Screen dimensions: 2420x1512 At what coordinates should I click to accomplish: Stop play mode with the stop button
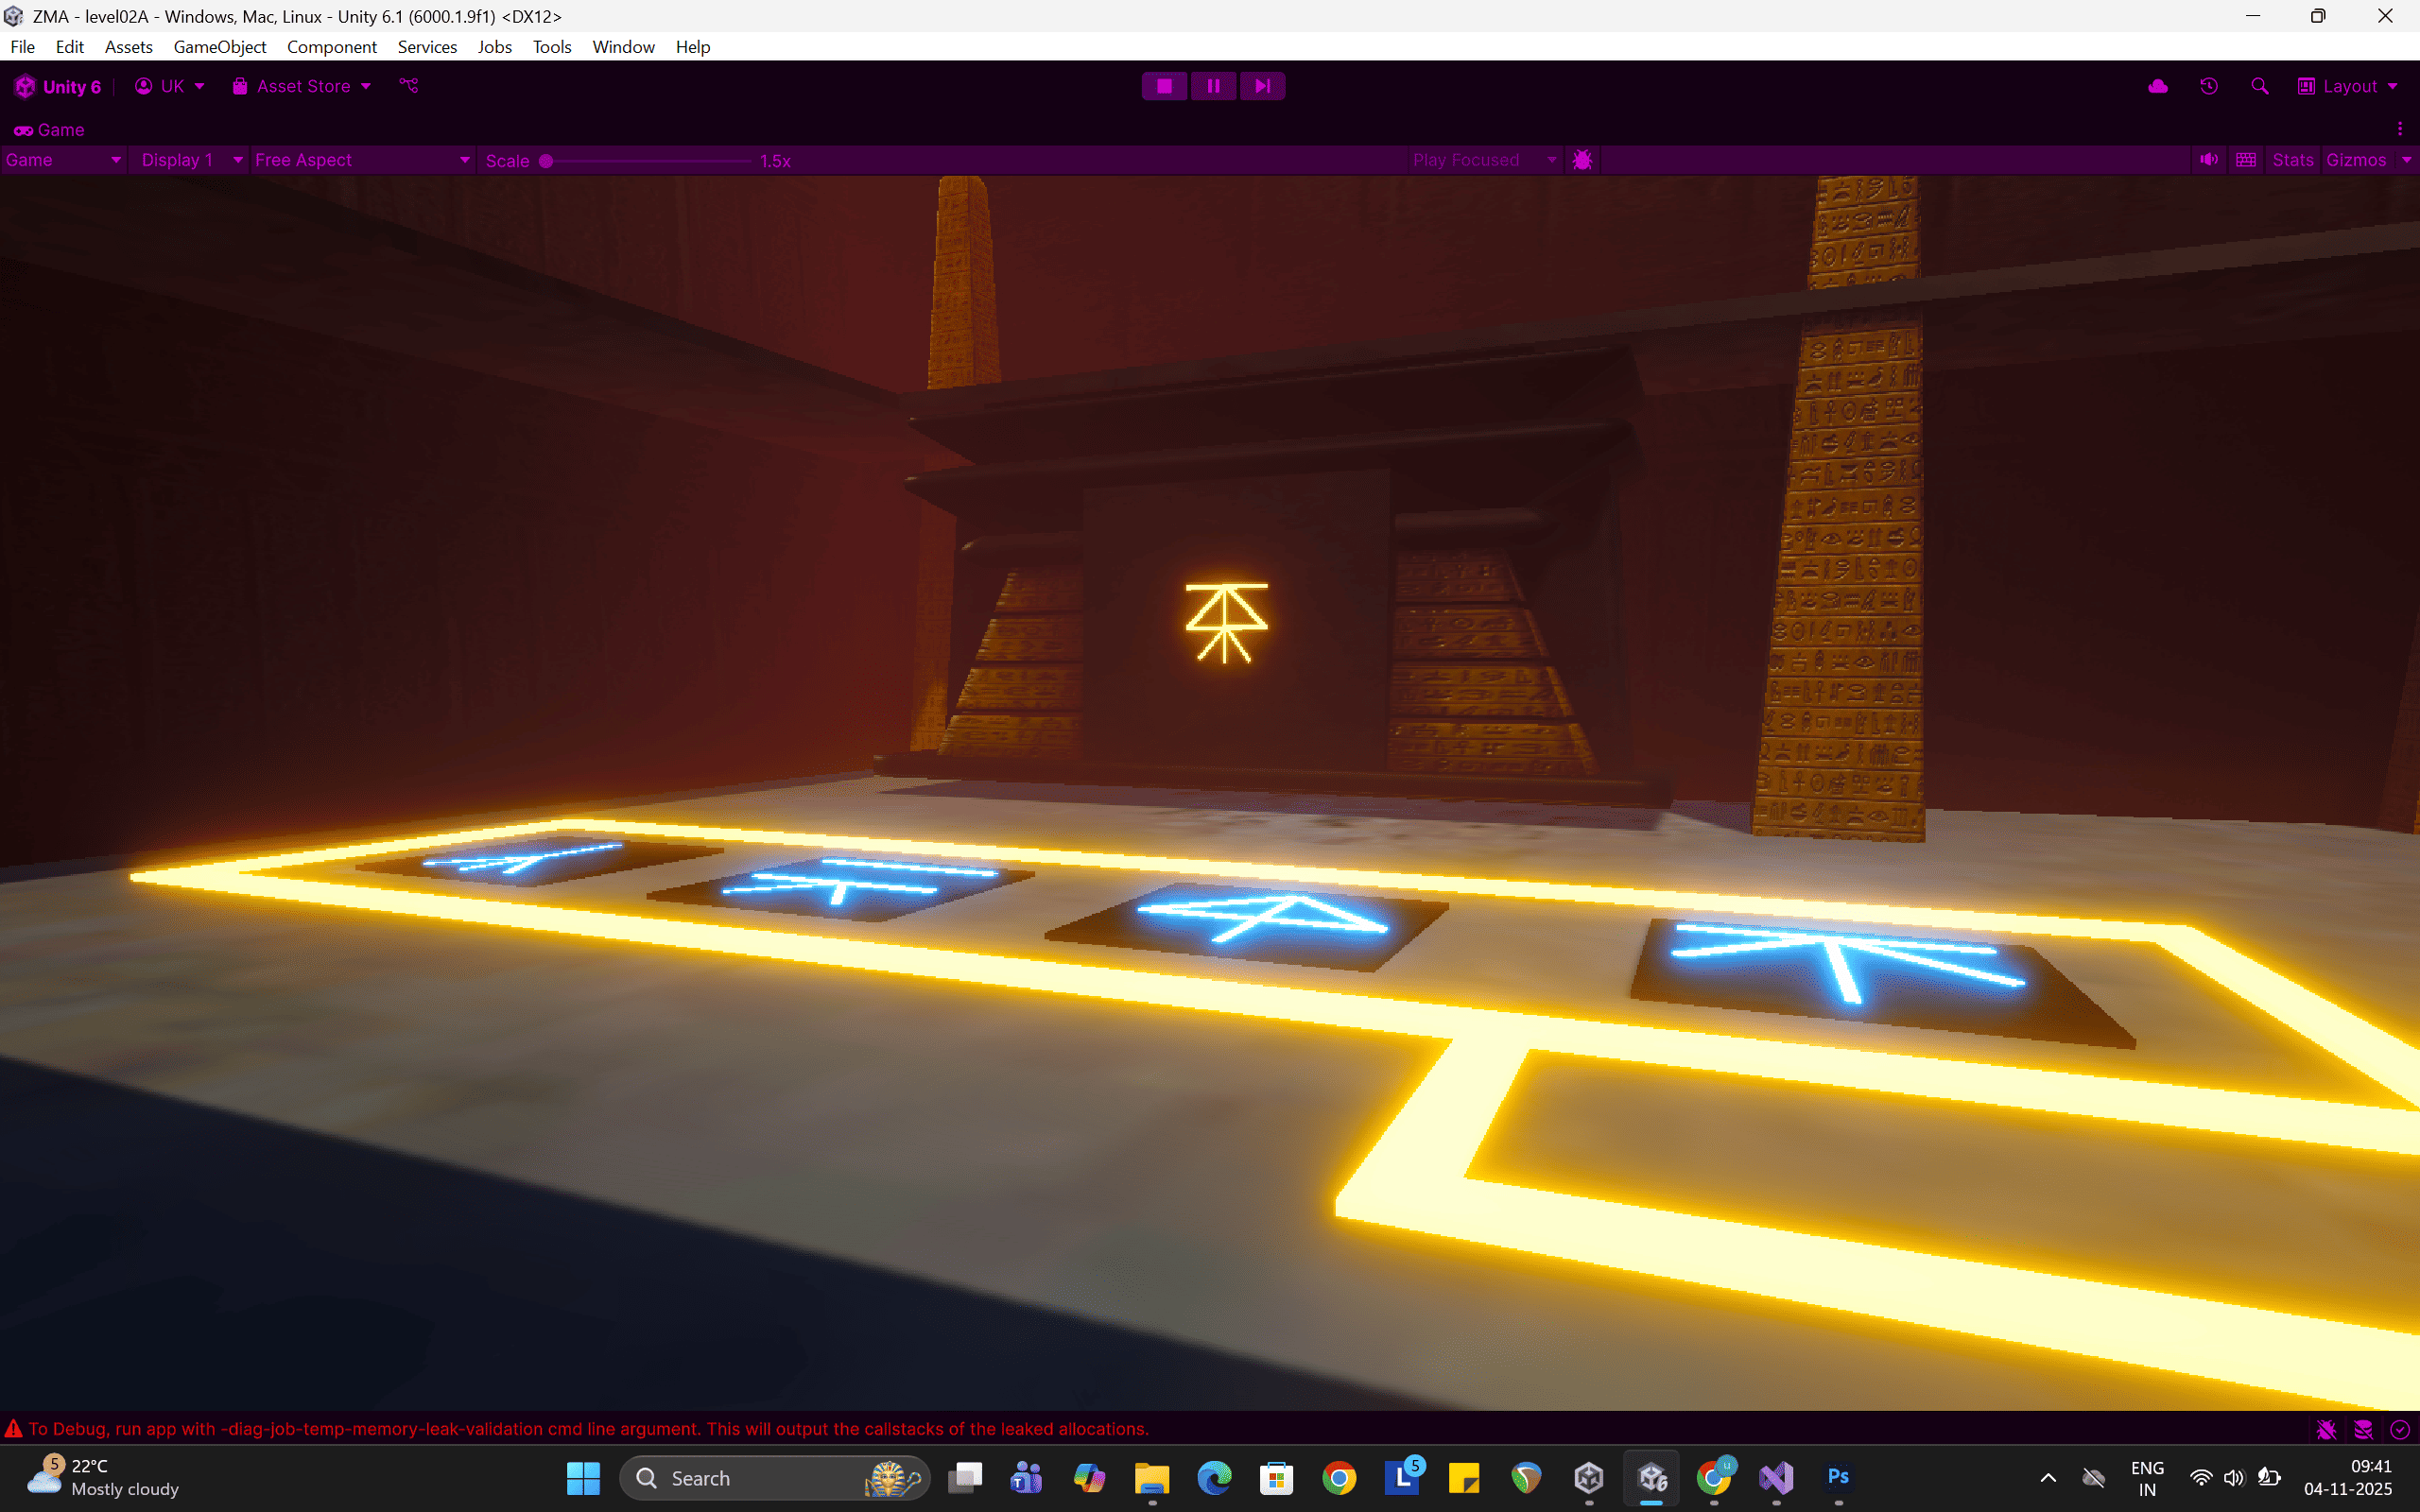point(1164,86)
